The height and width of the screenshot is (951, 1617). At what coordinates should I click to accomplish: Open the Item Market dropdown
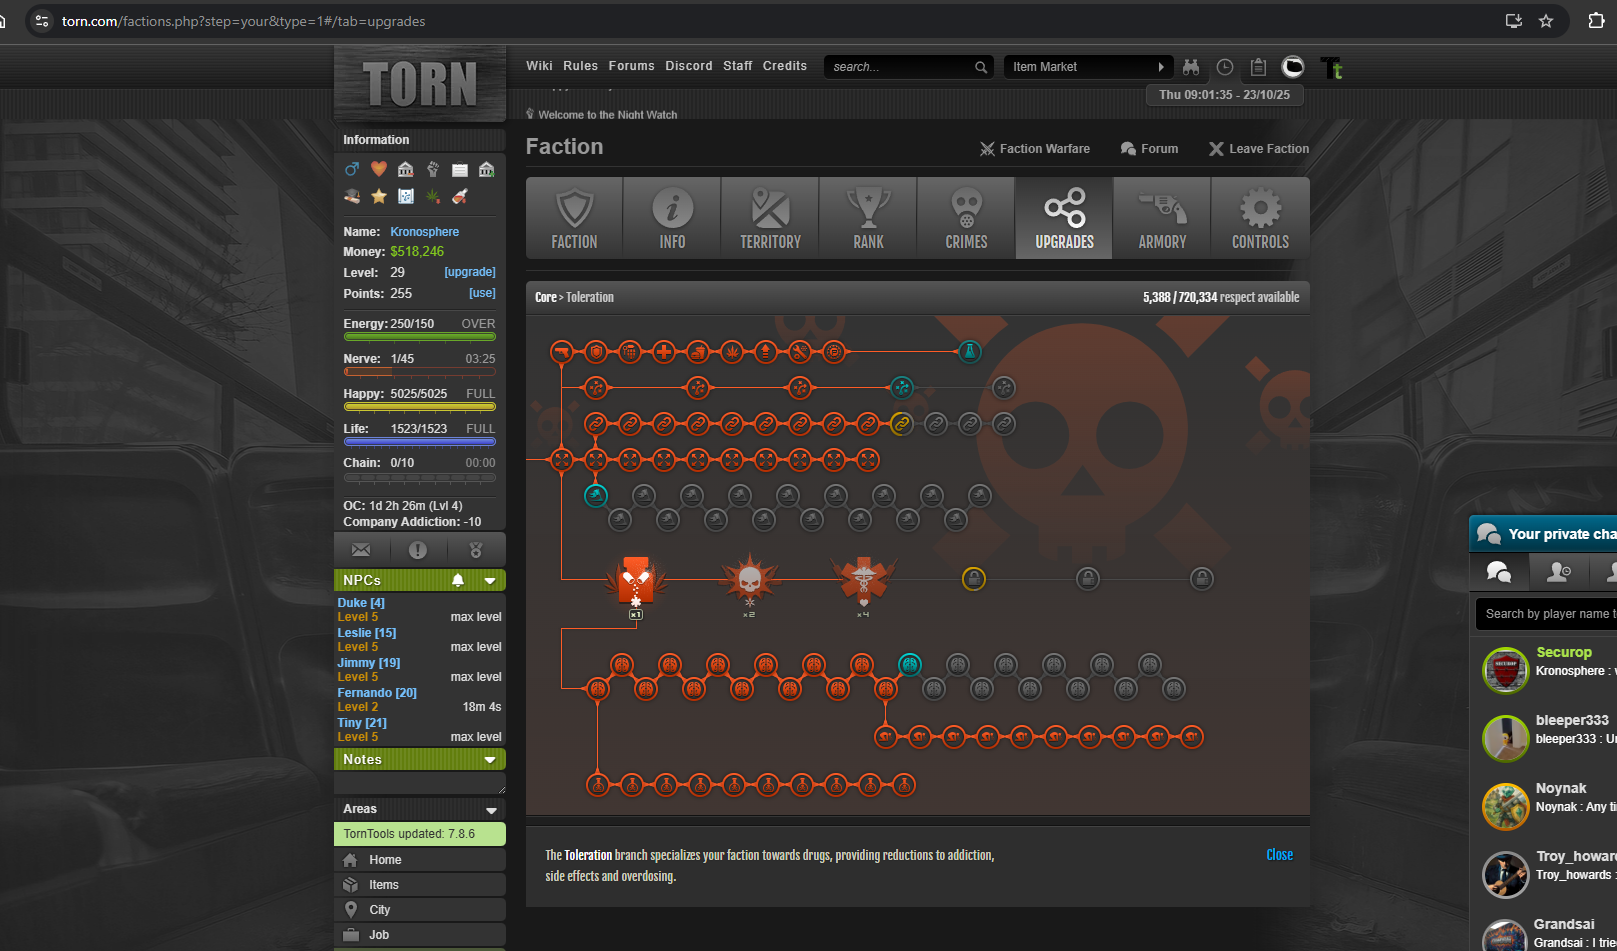pyautogui.click(x=1088, y=67)
